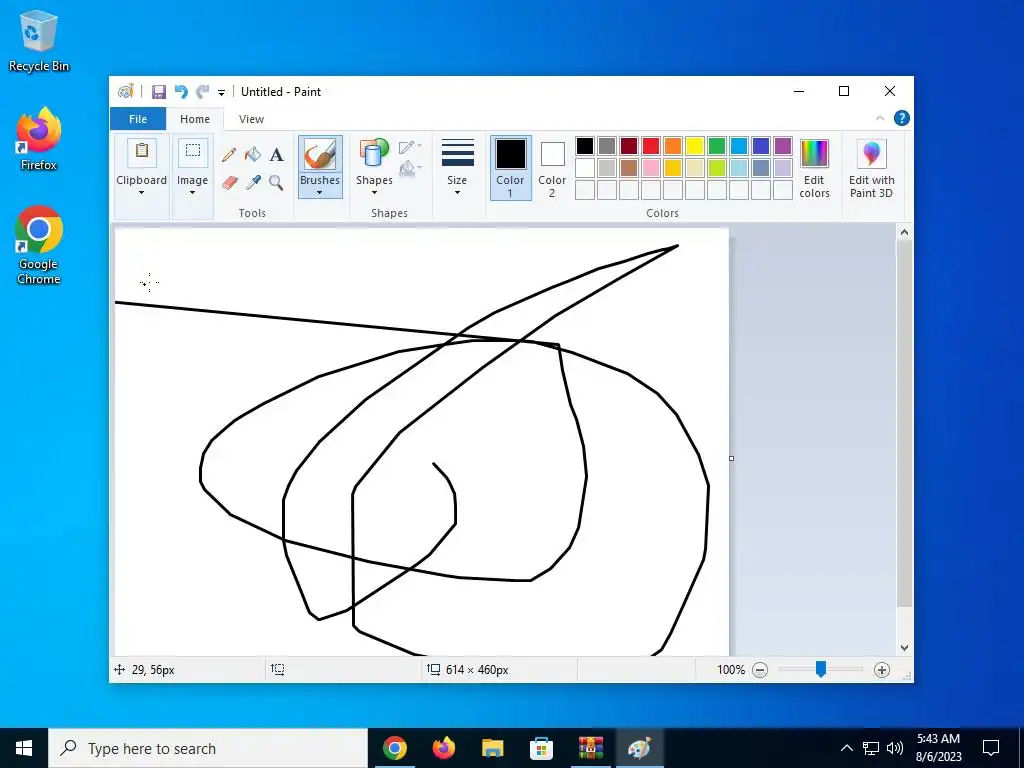Open Edit colors dialog

pos(814,168)
